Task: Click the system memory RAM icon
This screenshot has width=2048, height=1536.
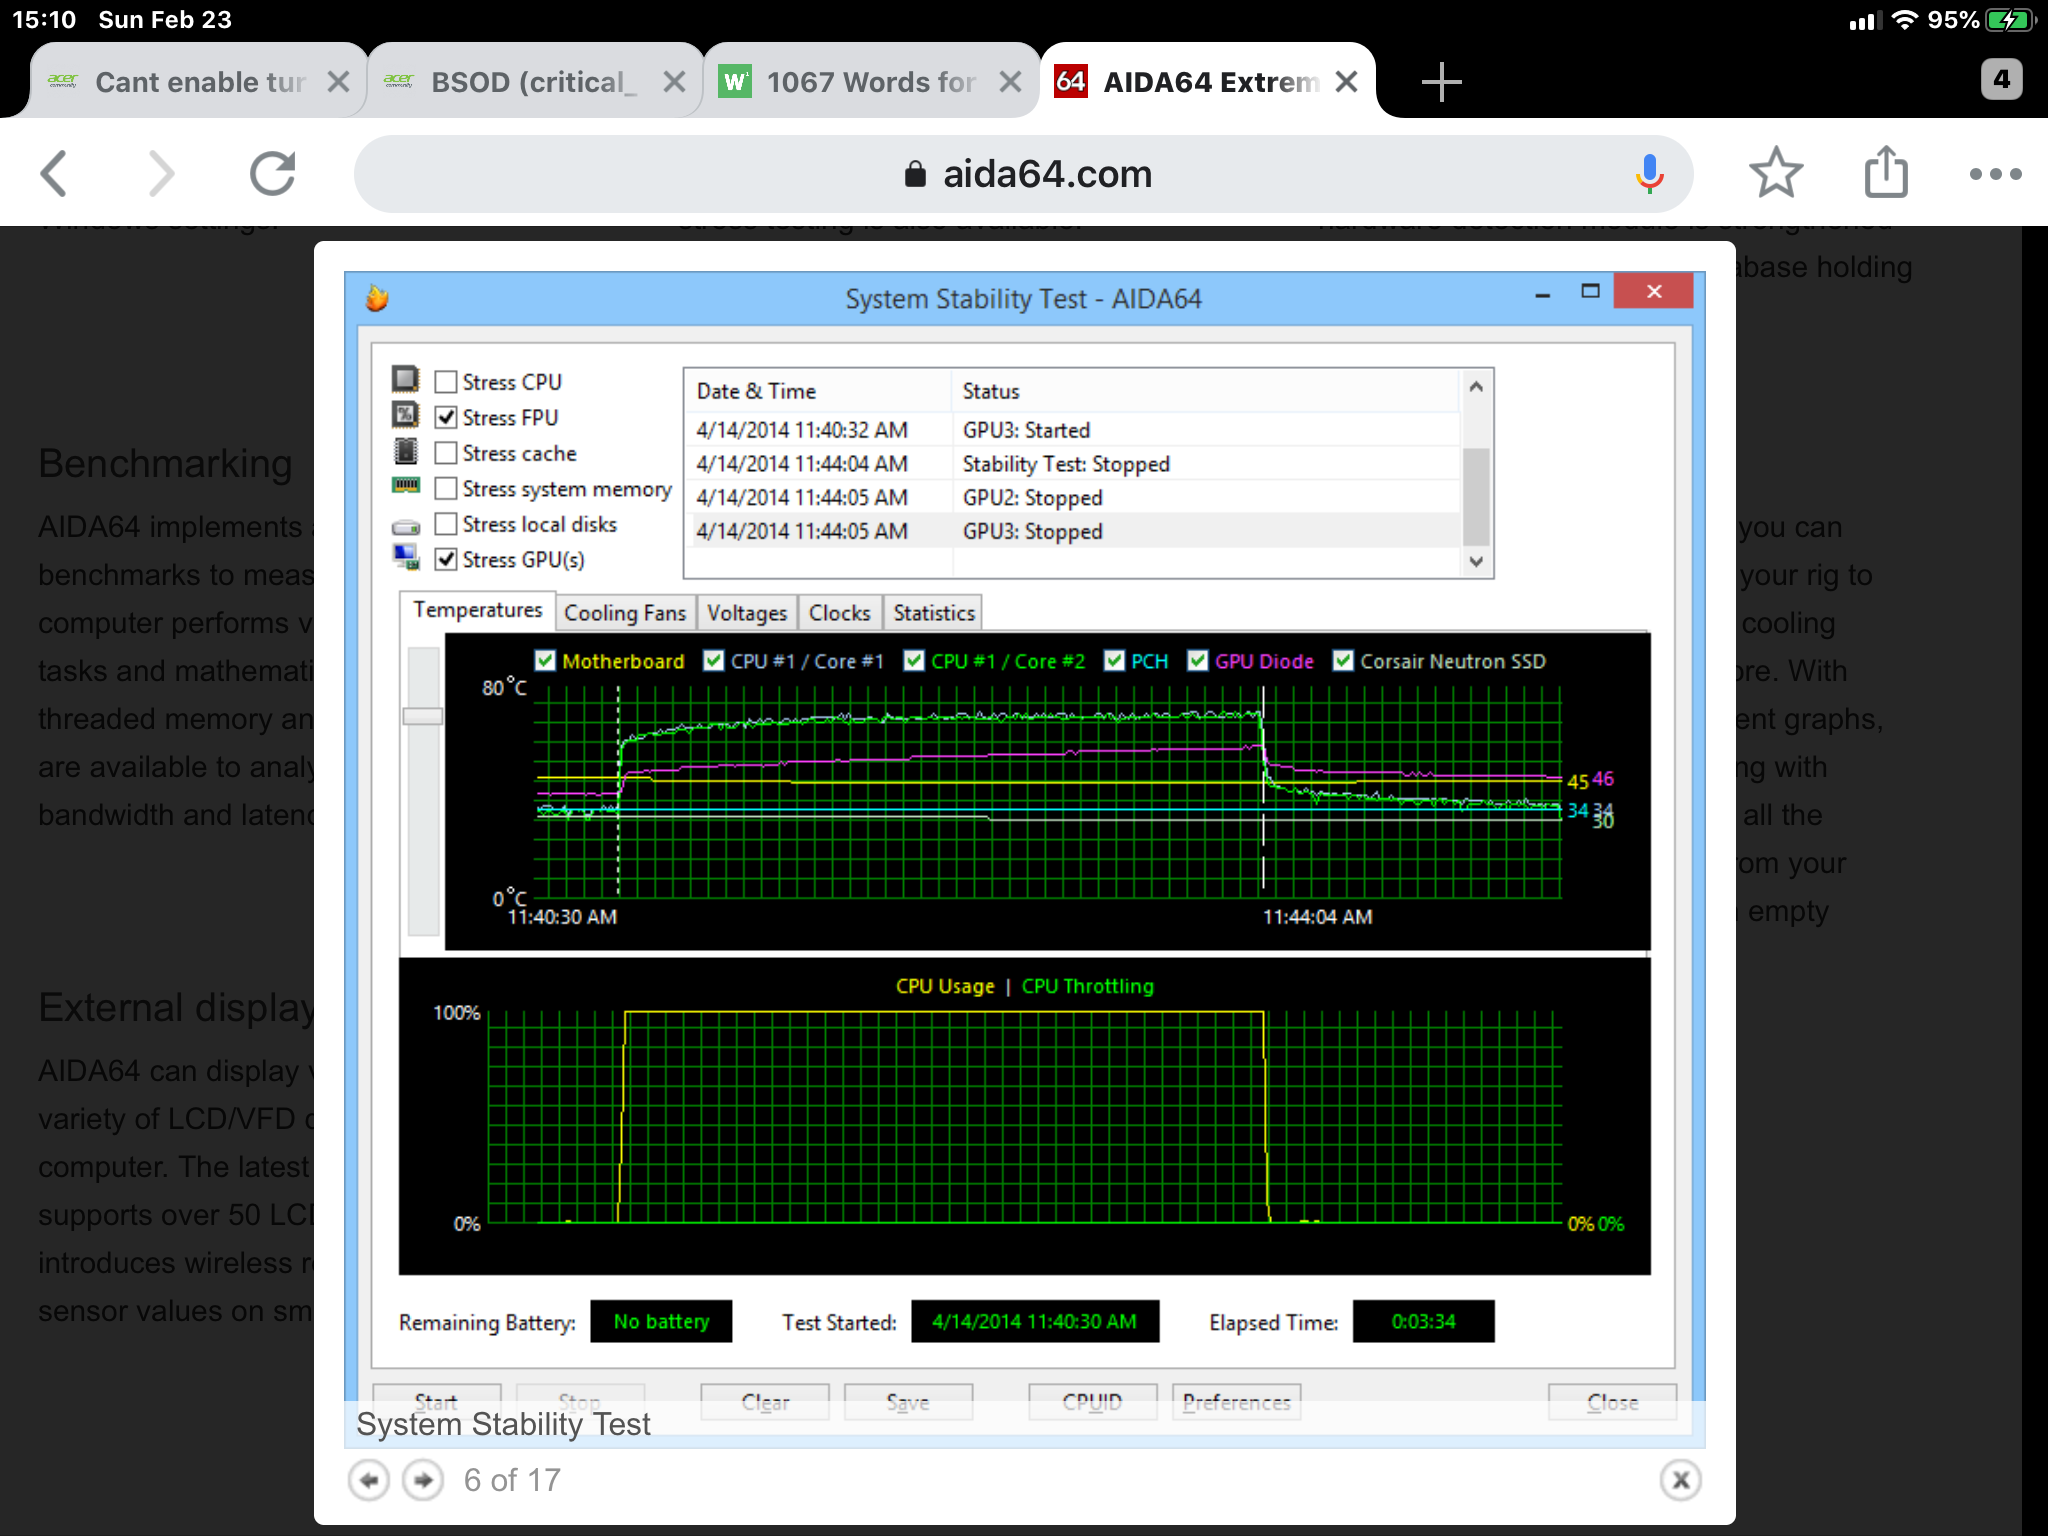Action: point(405,486)
